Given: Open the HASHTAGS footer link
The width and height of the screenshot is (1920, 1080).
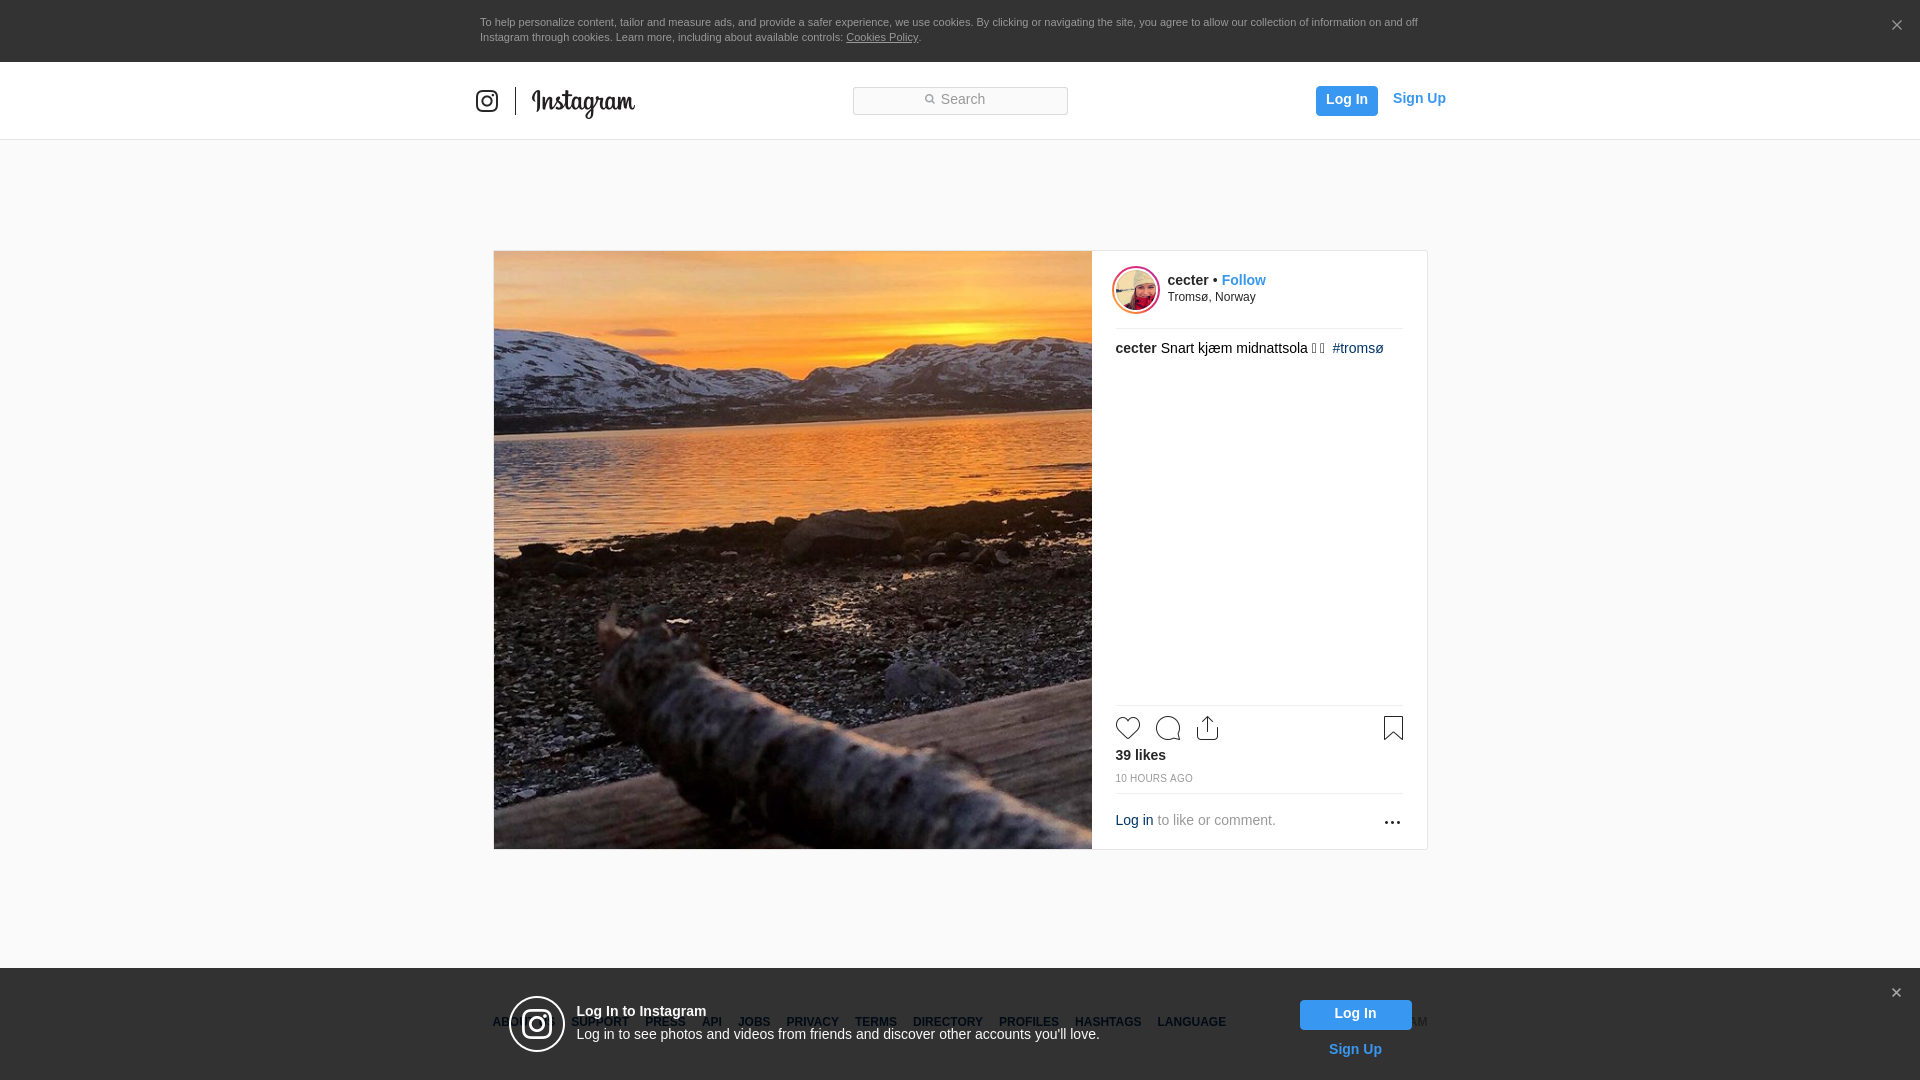Looking at the screenshot, I should click(x=1107, y=1022).
